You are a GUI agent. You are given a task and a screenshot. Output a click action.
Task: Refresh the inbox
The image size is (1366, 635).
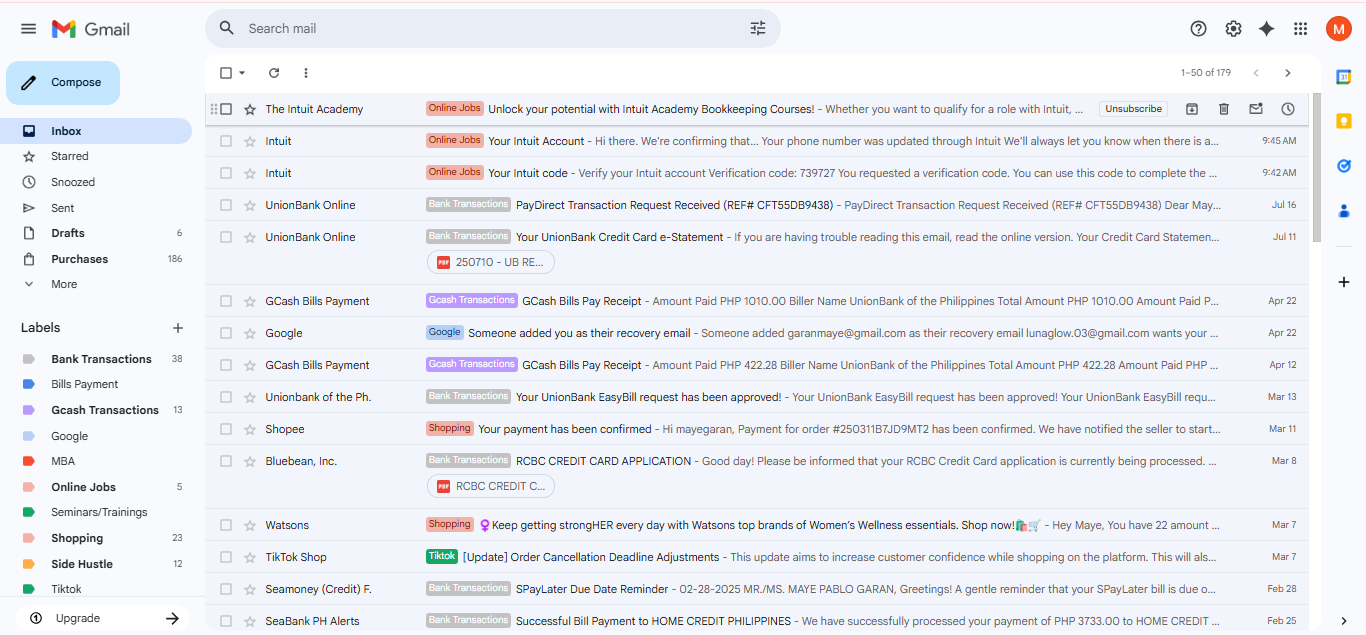[274, 73]
